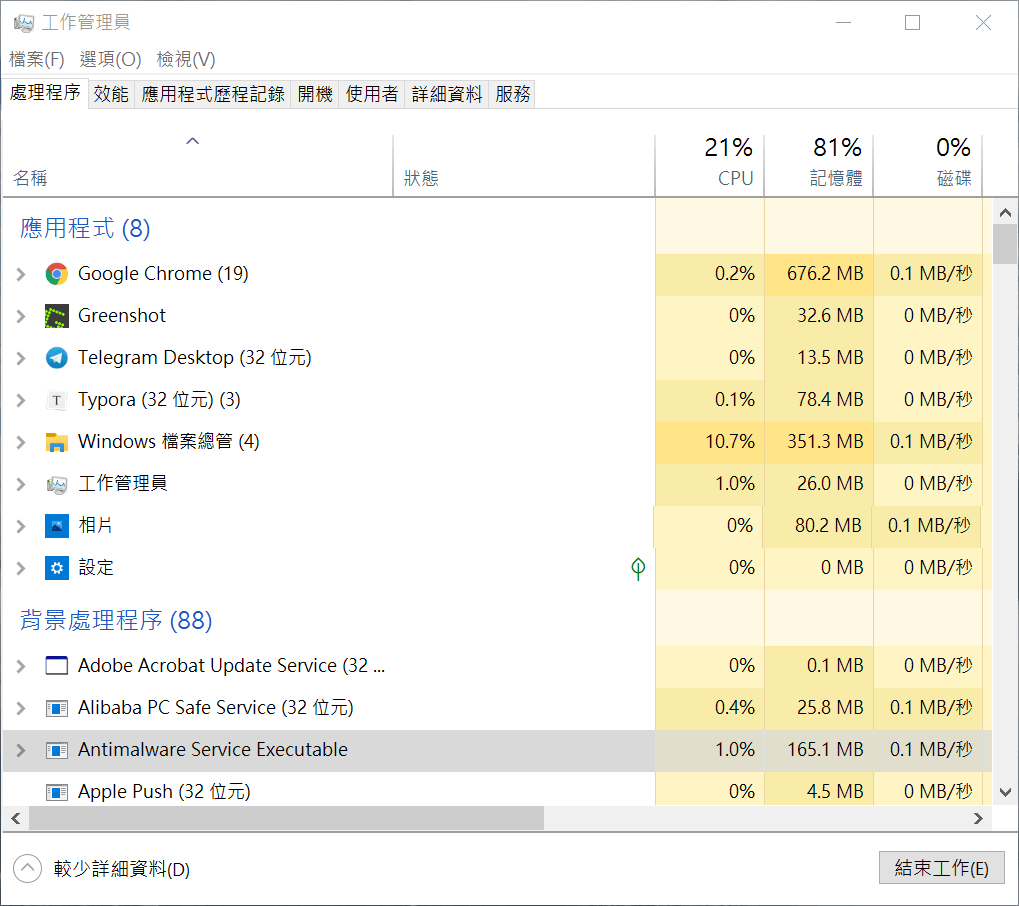Expand the Windows 檔案總管 (4) group

(x=21, y=443)
